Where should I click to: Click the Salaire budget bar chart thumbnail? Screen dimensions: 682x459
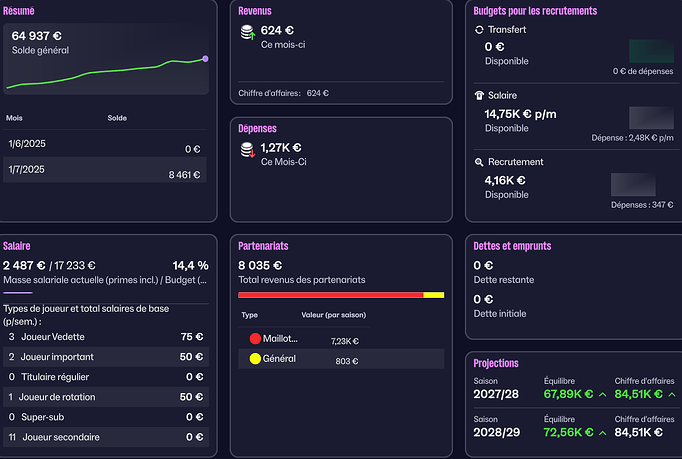coord(642,118)
